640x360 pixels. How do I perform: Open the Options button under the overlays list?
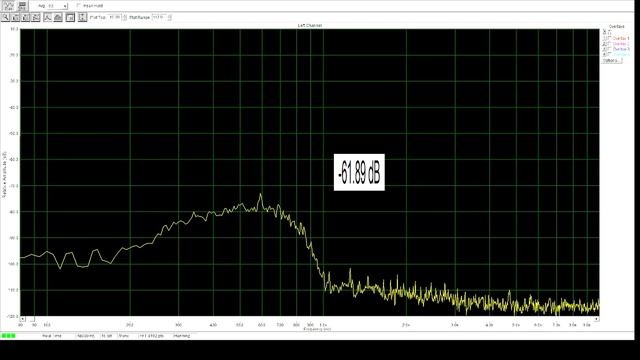(612, 60)
